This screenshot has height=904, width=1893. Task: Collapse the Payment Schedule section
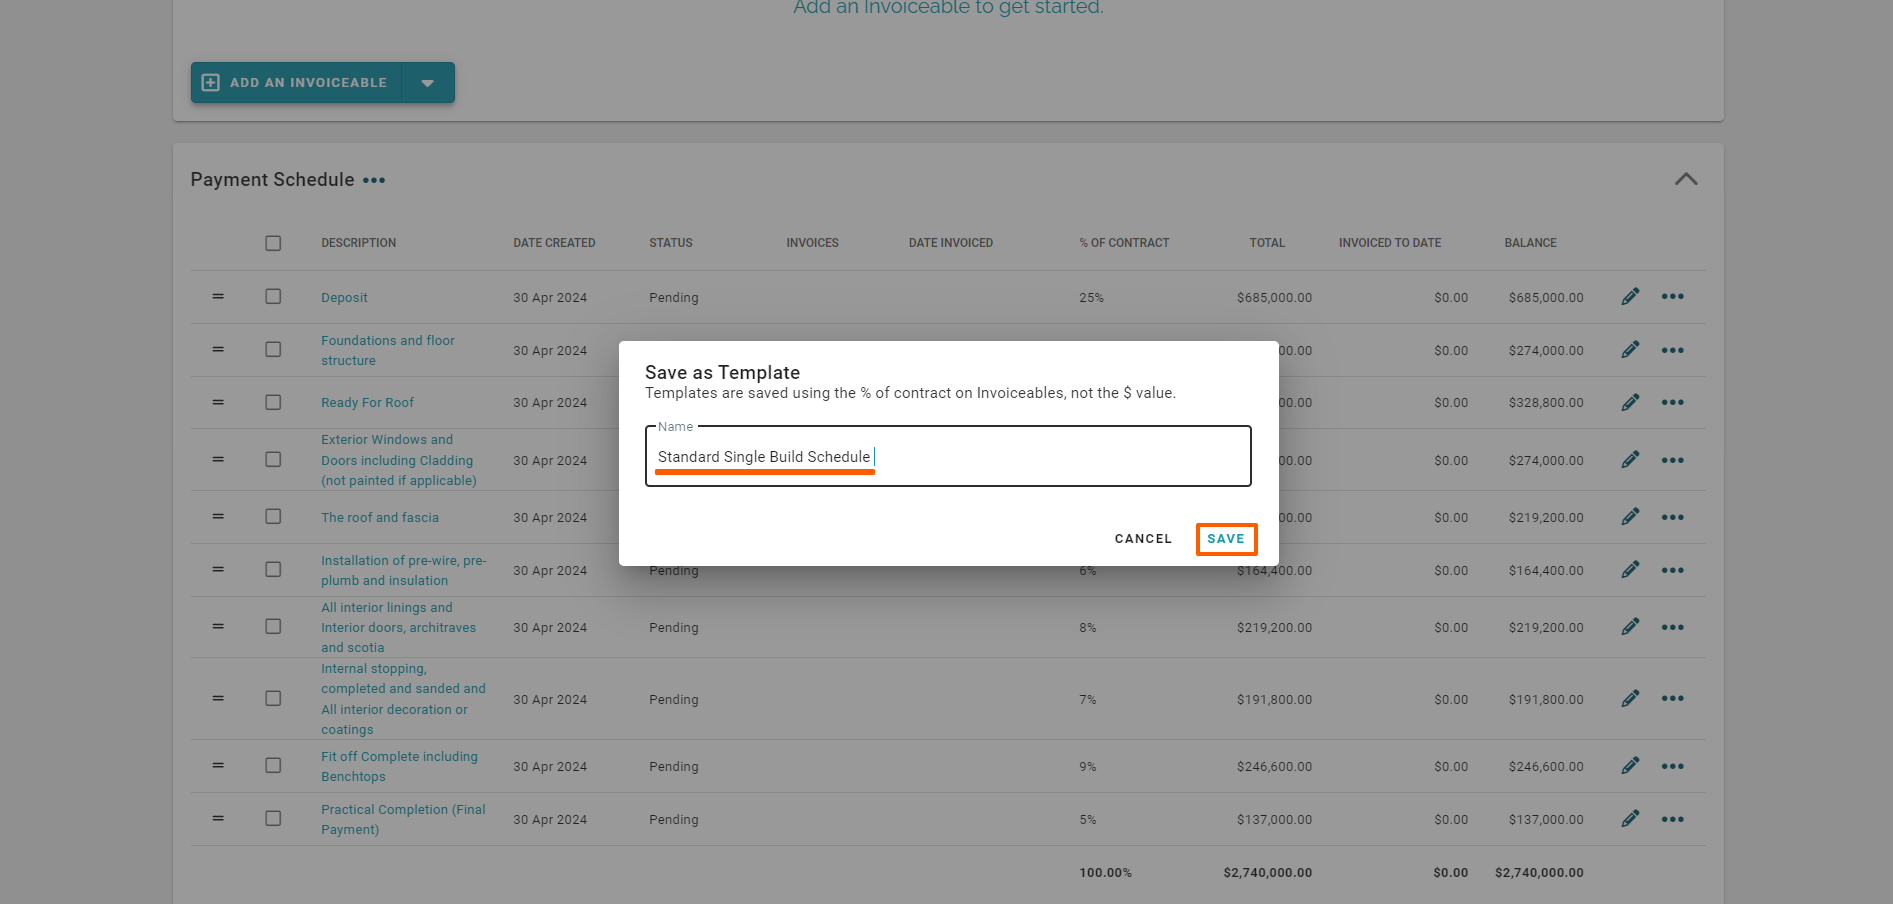coord(1686,179)
